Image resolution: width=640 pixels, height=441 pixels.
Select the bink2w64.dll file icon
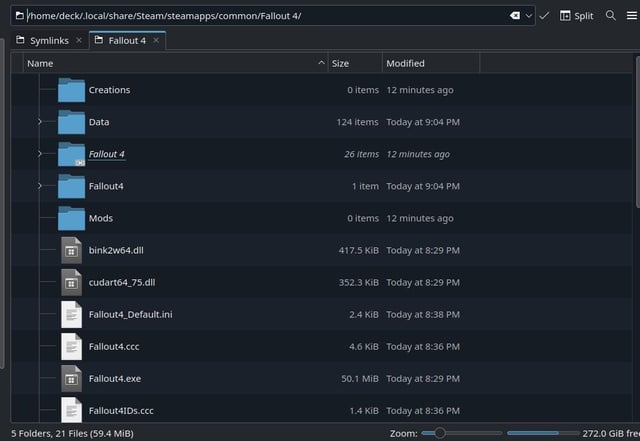[x=71, y=250]
